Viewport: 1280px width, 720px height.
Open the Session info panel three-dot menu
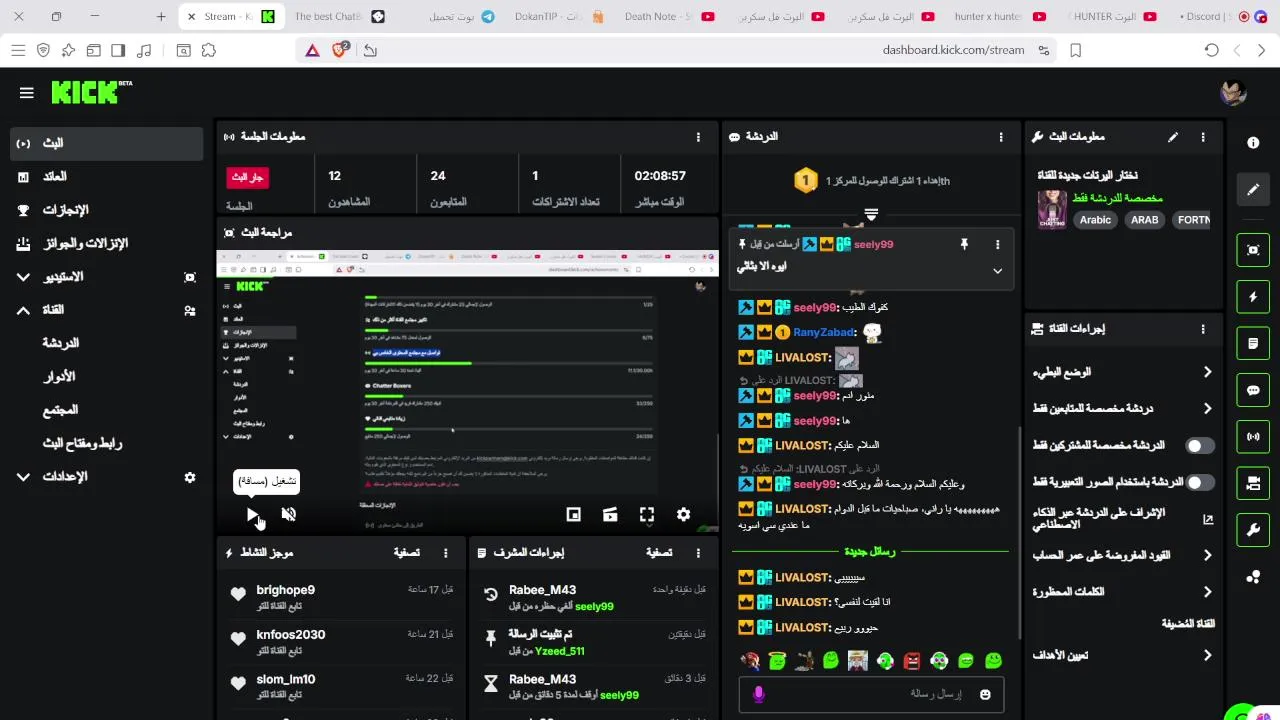(x=698, y=137)
